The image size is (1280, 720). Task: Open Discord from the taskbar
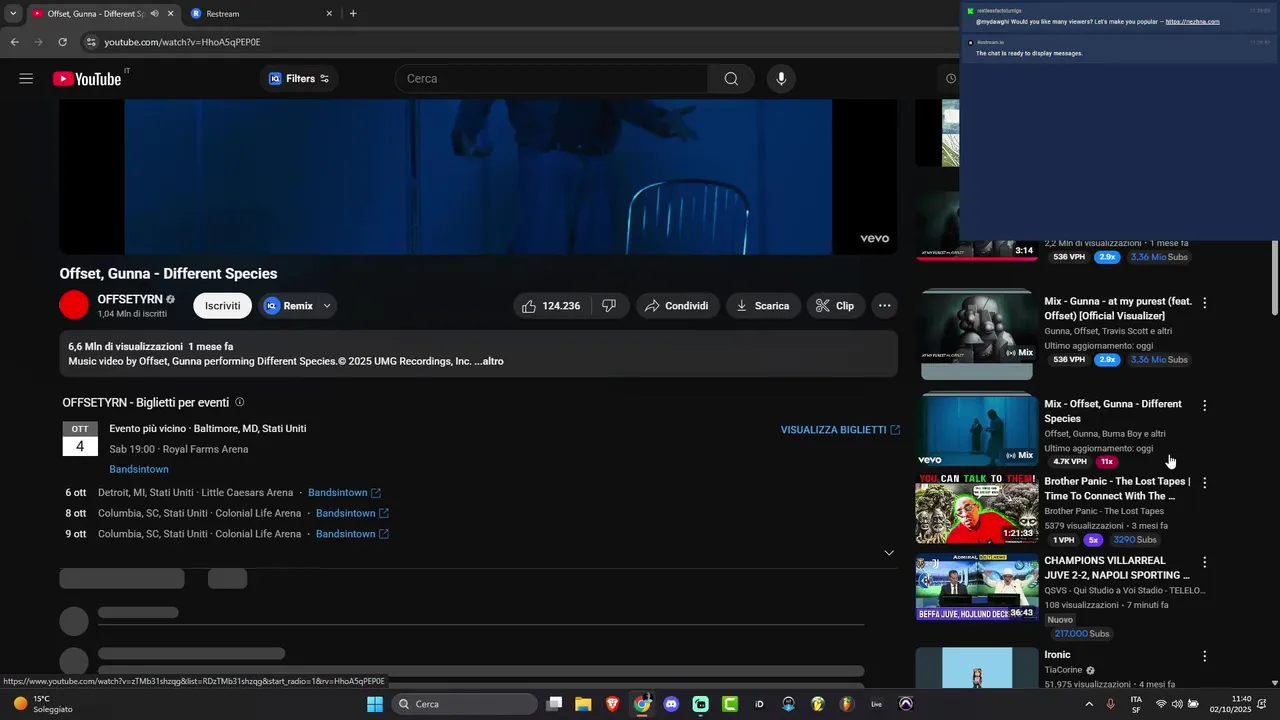pyautogui.click(x=671, y=704)
